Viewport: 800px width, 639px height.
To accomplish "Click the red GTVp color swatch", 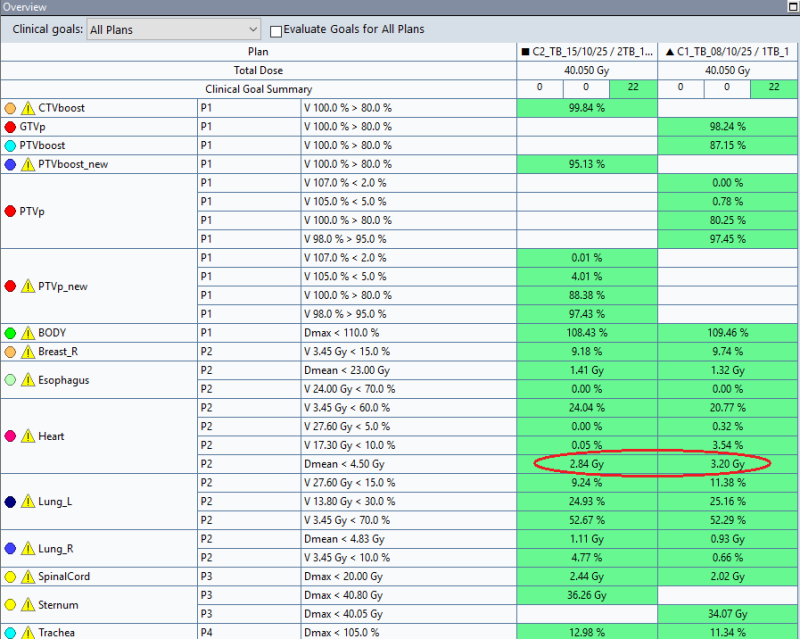I will [x=11, y=127].
